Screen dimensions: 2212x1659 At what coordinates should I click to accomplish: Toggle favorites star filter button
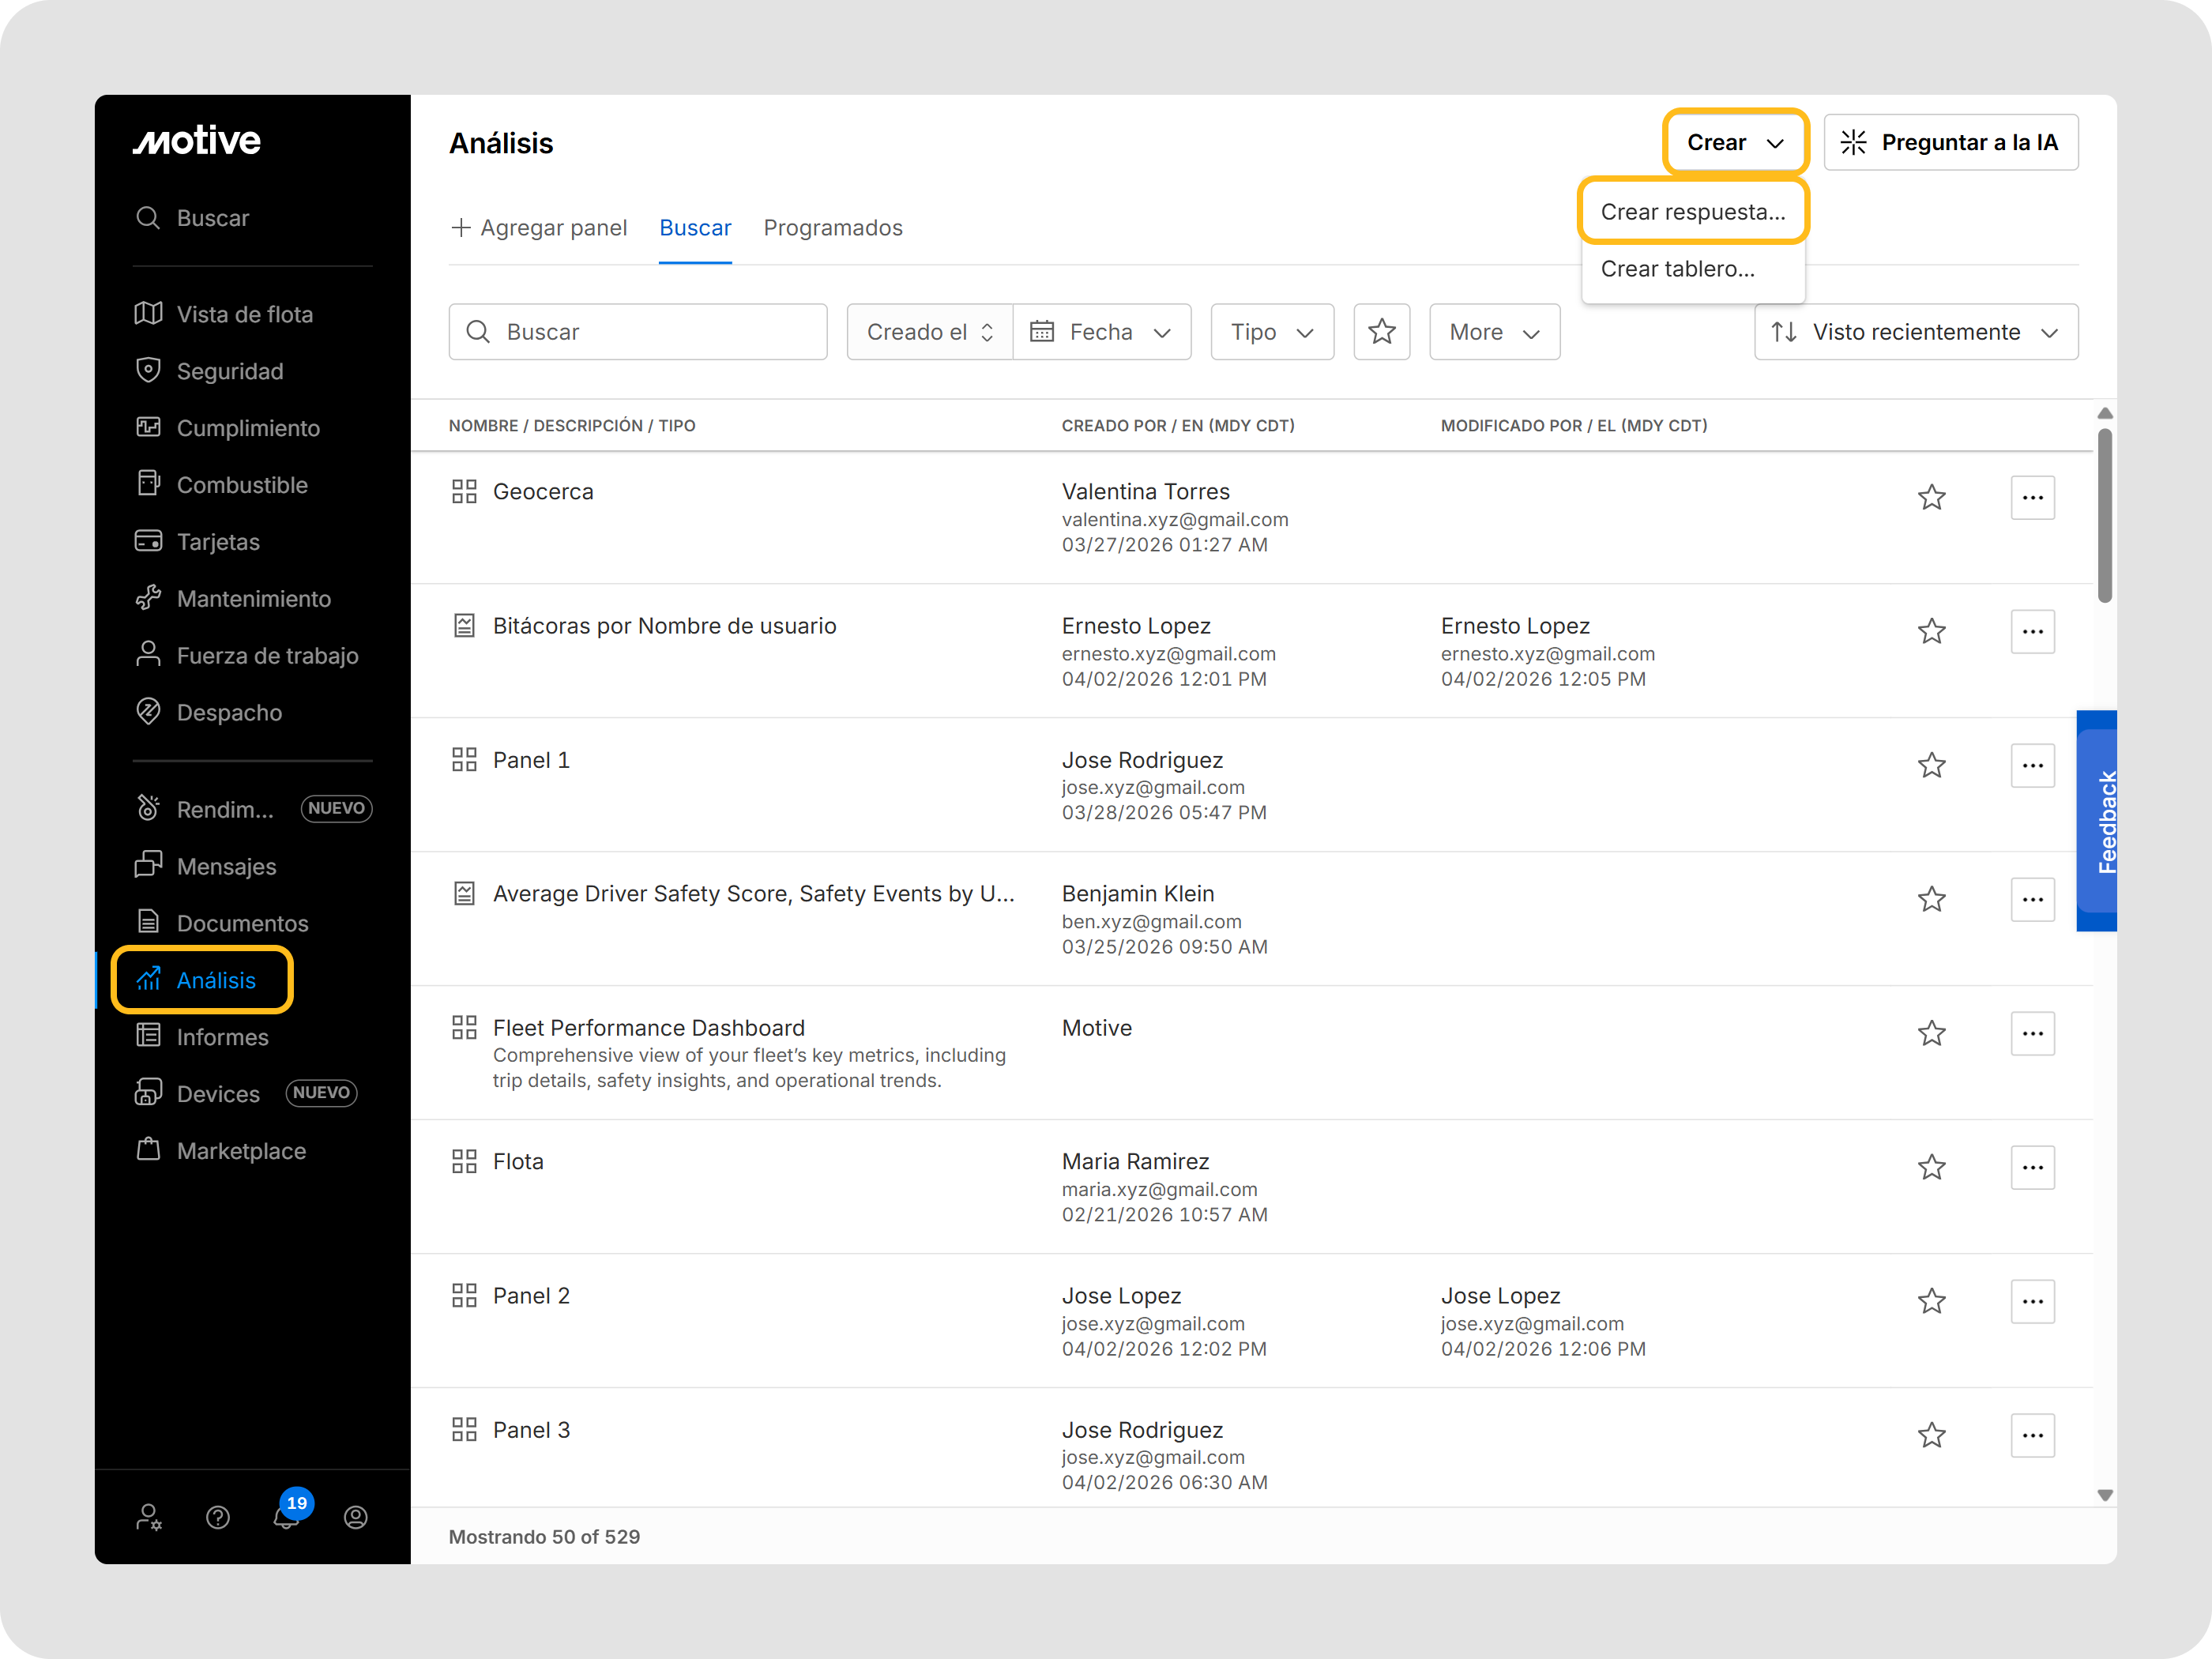click(1381, 332)
